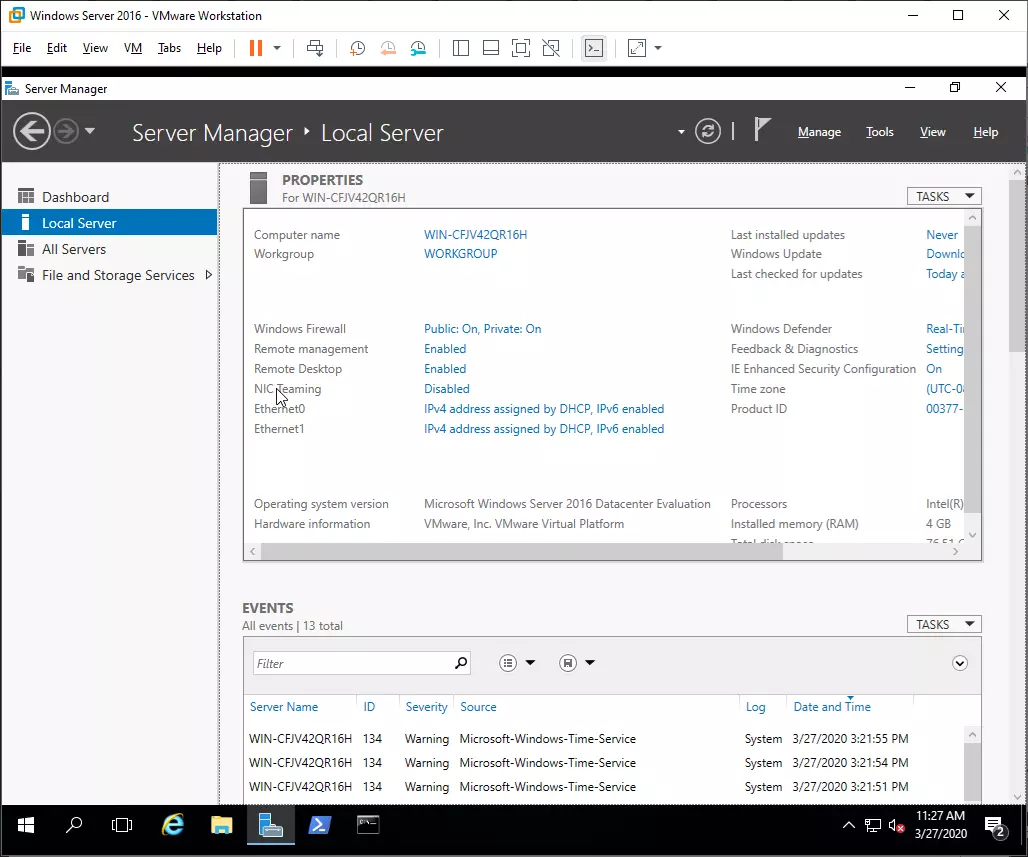Open the stretch guest dropdown arrow

658,48
